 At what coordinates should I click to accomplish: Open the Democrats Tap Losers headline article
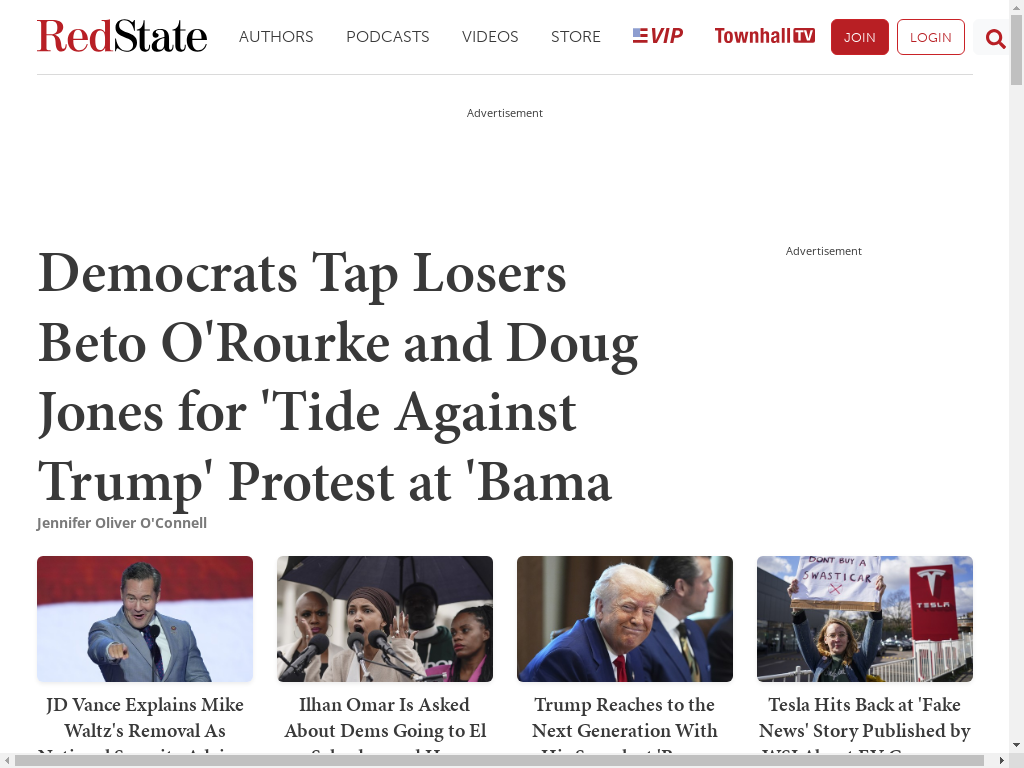pos(338,377)
